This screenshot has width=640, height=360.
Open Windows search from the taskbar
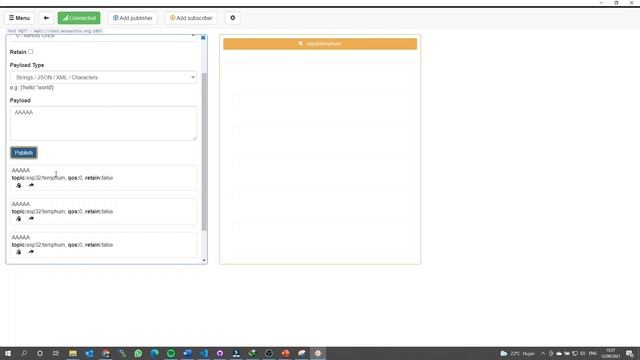24,353
